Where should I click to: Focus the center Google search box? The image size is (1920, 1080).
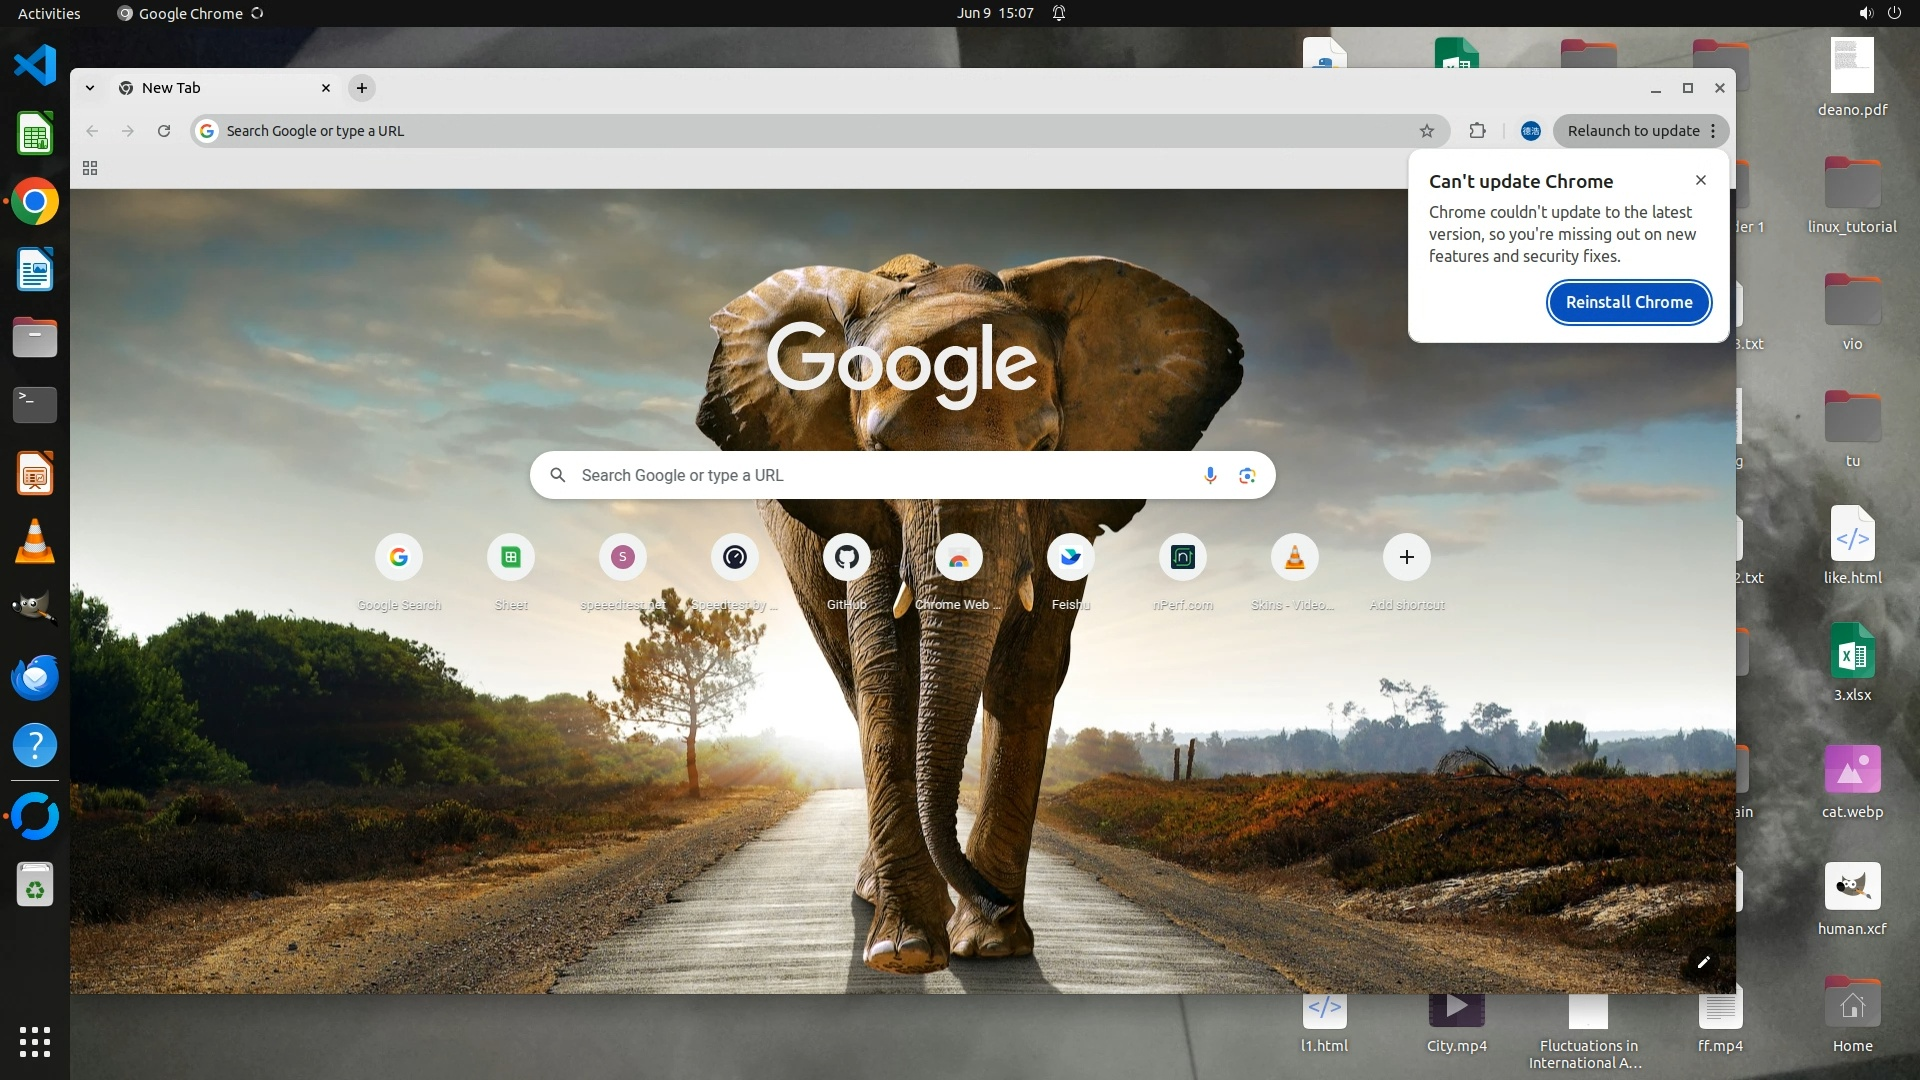880,475
